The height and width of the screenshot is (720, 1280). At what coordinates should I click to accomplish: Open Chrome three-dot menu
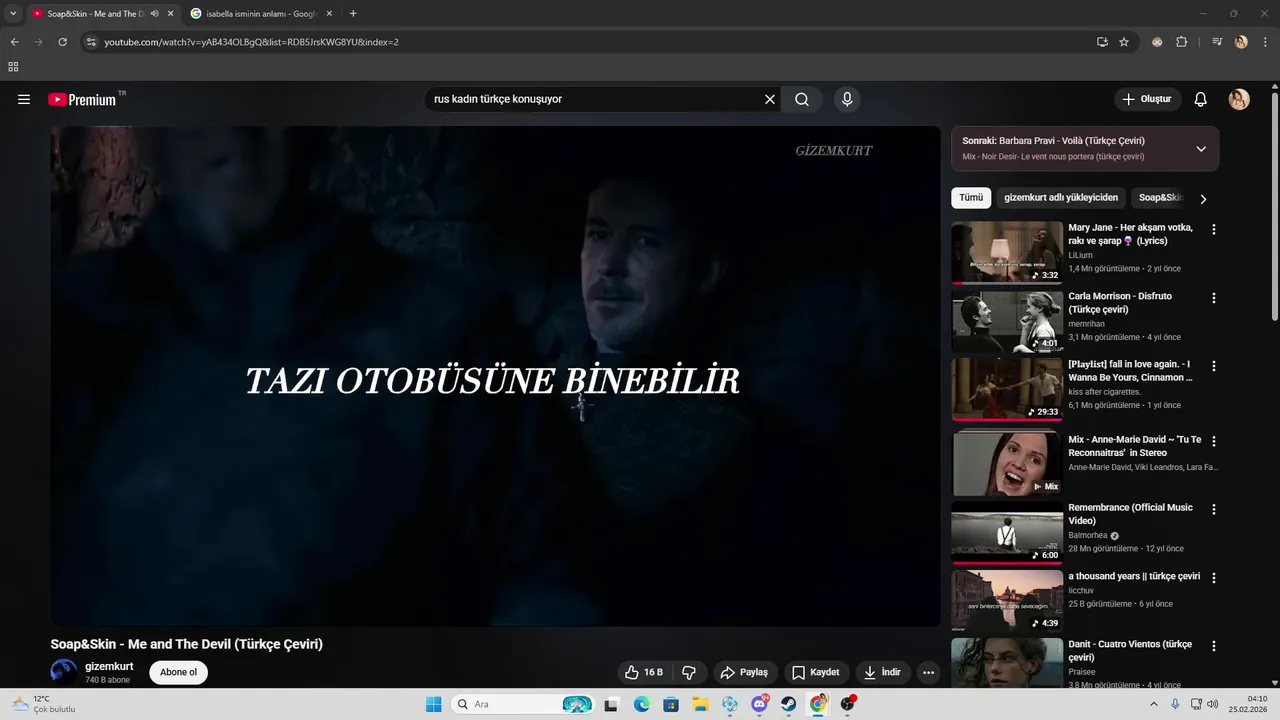click(1265, 42)
